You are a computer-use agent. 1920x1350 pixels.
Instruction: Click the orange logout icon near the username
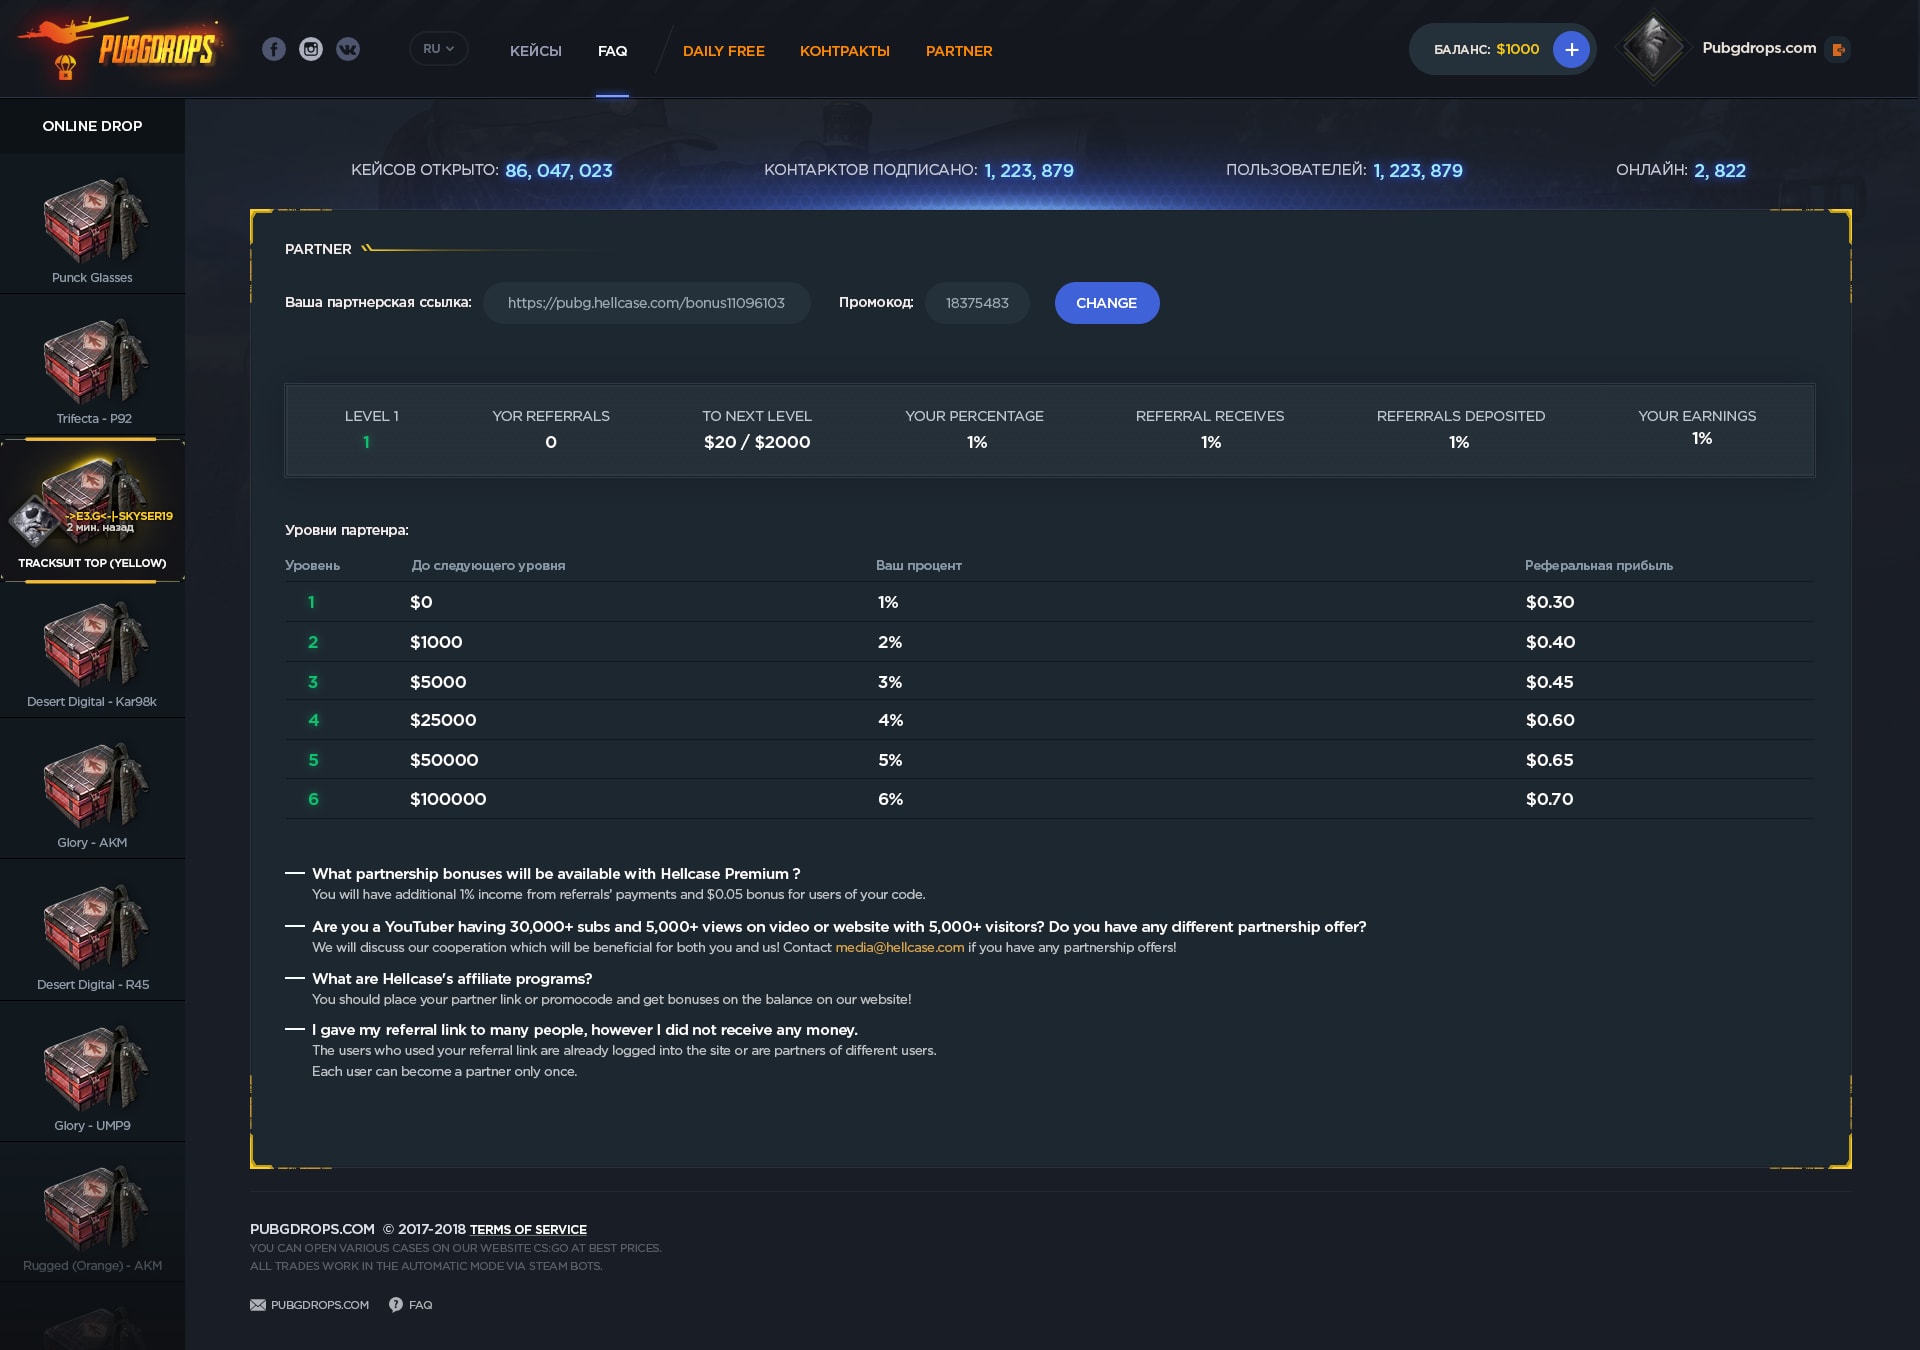[1838, 49]
